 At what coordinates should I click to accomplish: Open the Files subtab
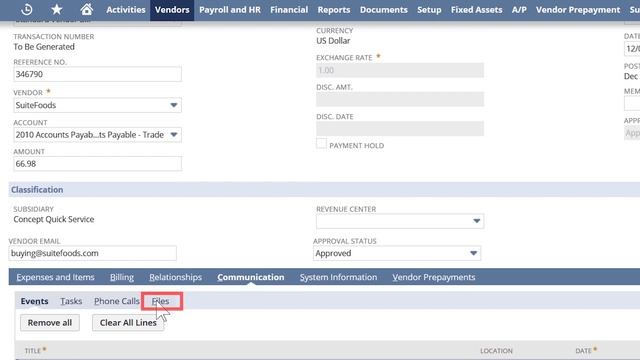pyautogui.click(x=160, y=301)
